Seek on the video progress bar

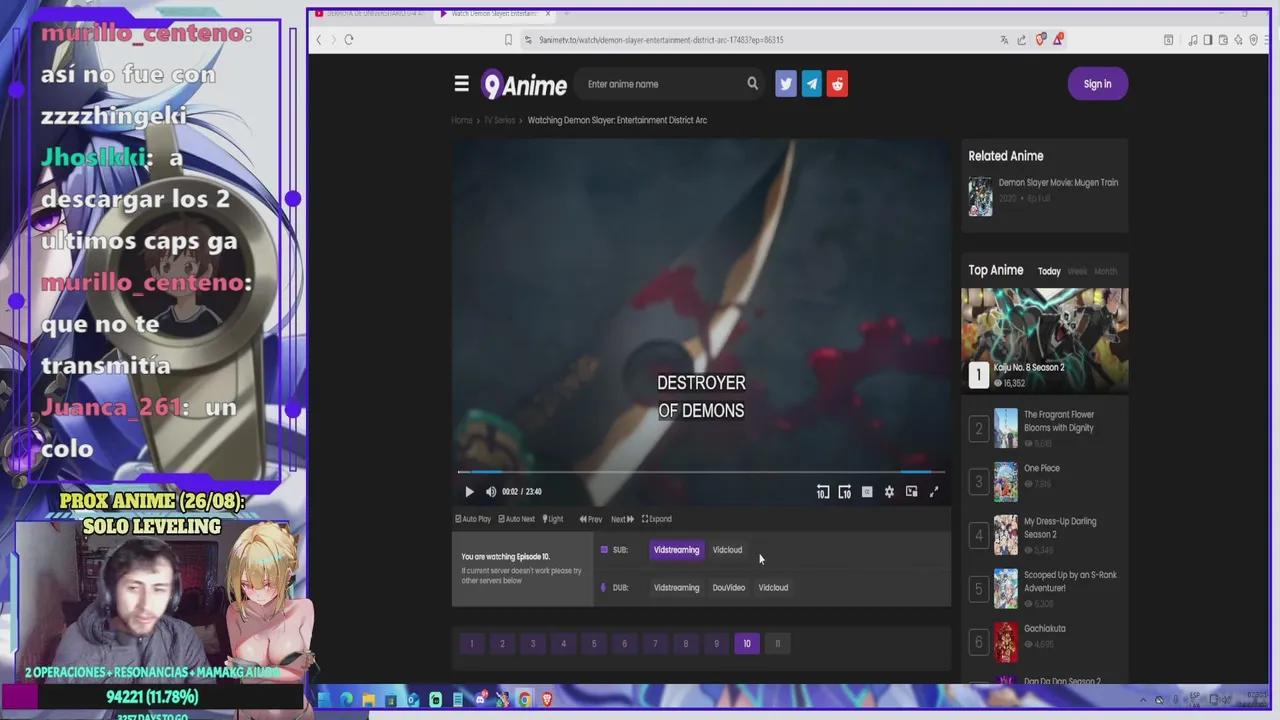701,472
